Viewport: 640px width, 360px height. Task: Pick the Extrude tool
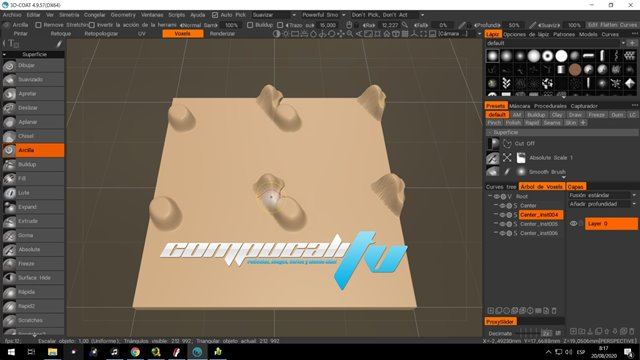(33, 221)
